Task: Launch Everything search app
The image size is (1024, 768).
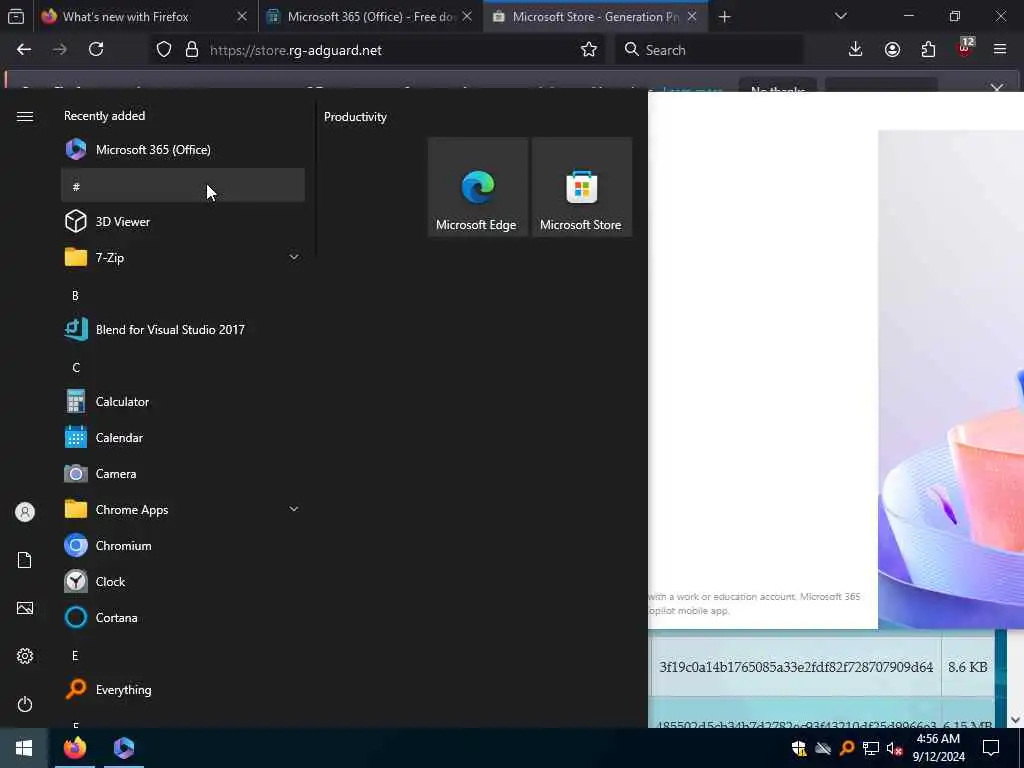Action: tap(183, 690)
